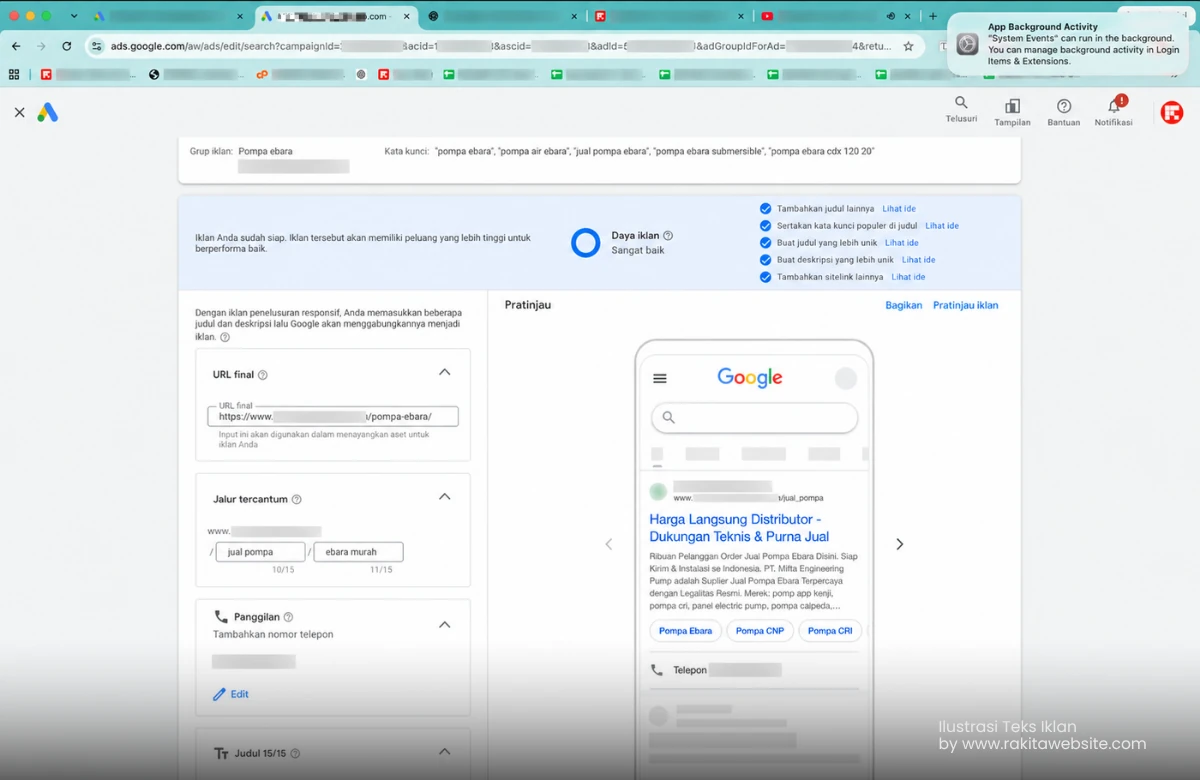Click browser forward arrow

[41, 46]
